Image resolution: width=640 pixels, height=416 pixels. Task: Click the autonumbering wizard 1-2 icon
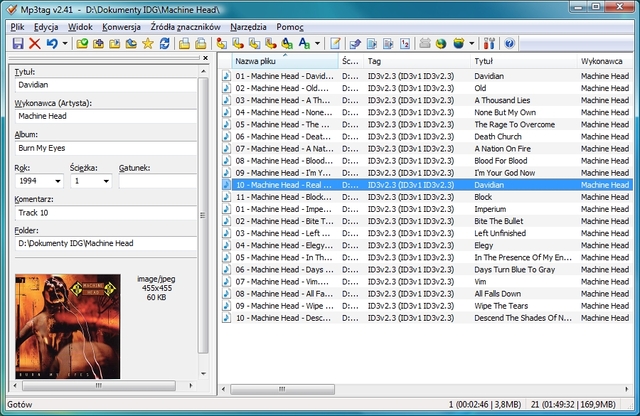pos(404,43)
